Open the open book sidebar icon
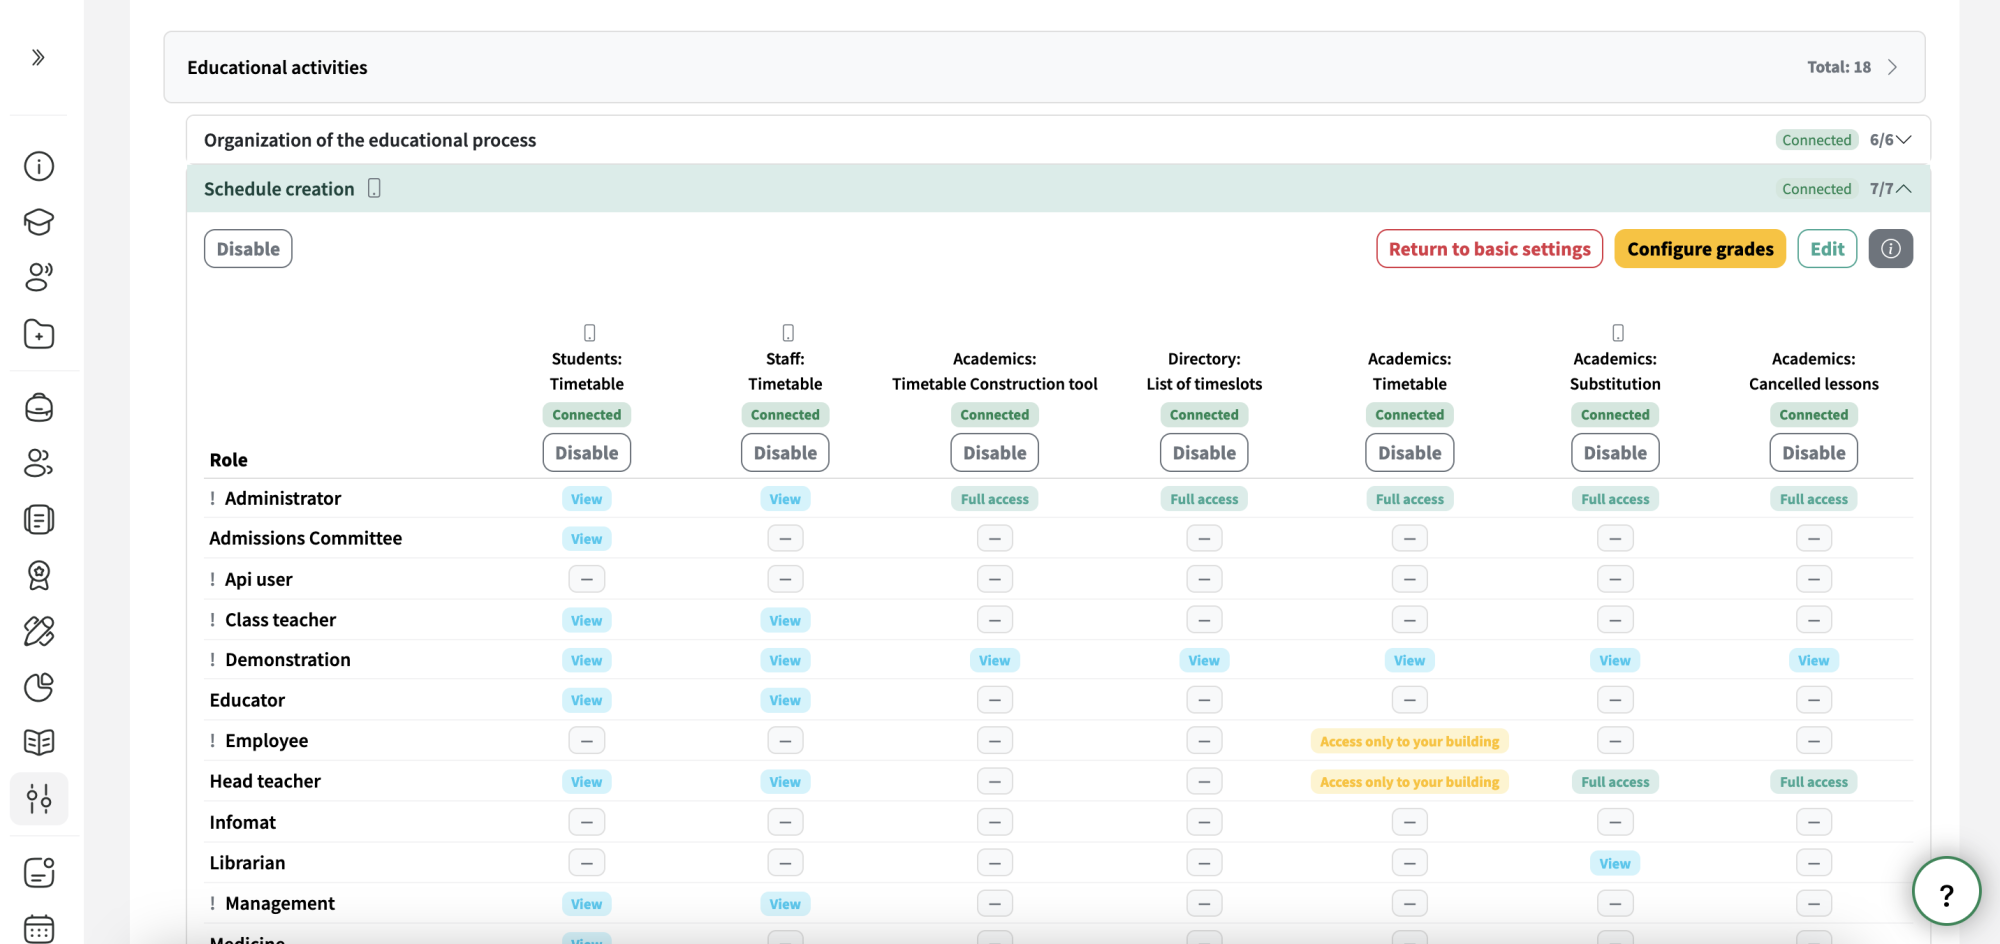The image size is (2000, 944). [x=39, y=742]
